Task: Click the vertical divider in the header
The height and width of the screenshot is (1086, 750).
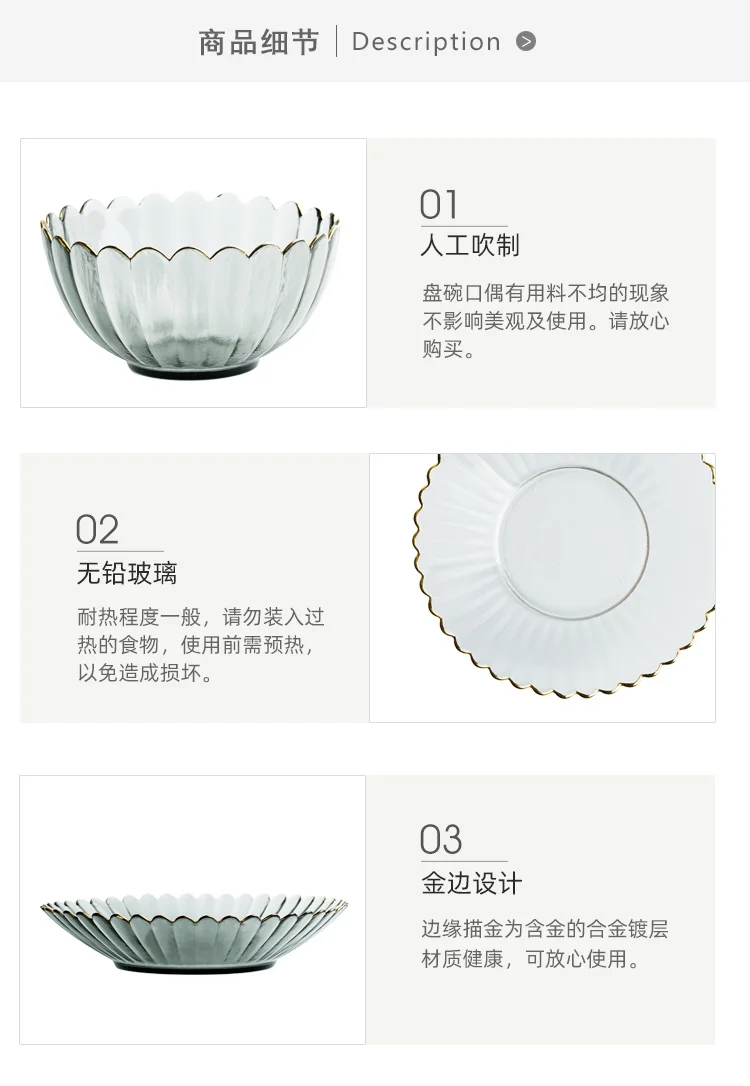Action: coord(337,41)
